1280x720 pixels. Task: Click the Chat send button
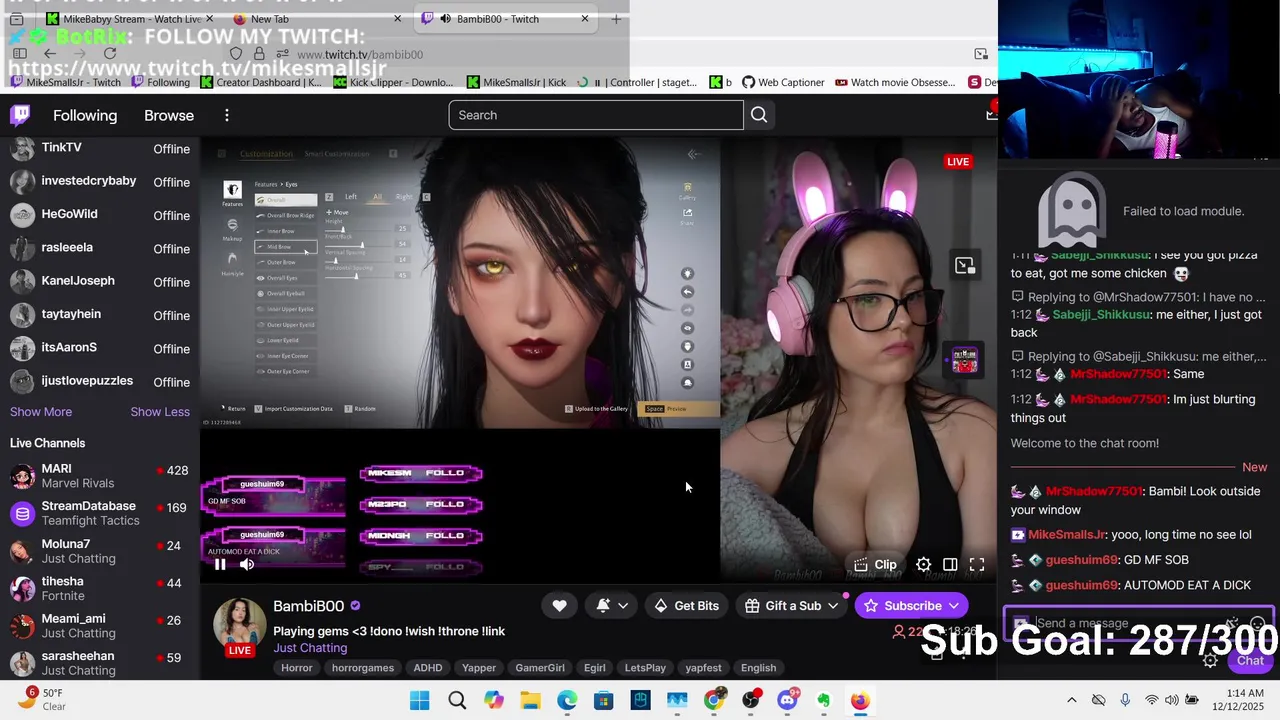[1251, 660]
